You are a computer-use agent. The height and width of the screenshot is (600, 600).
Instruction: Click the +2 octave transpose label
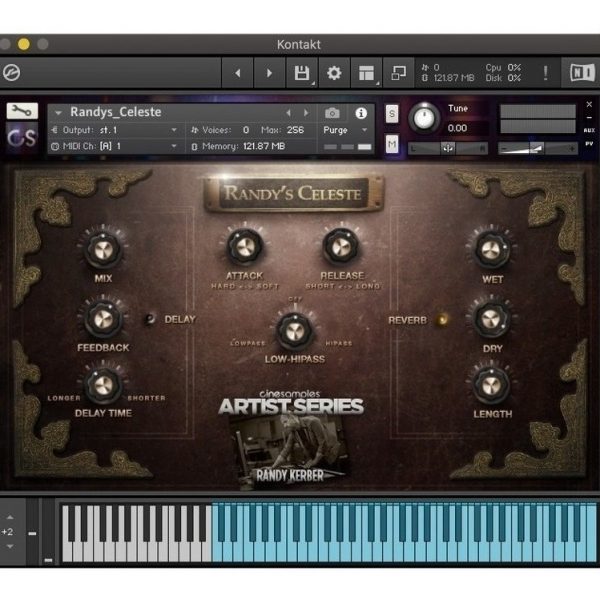(8, 532)
